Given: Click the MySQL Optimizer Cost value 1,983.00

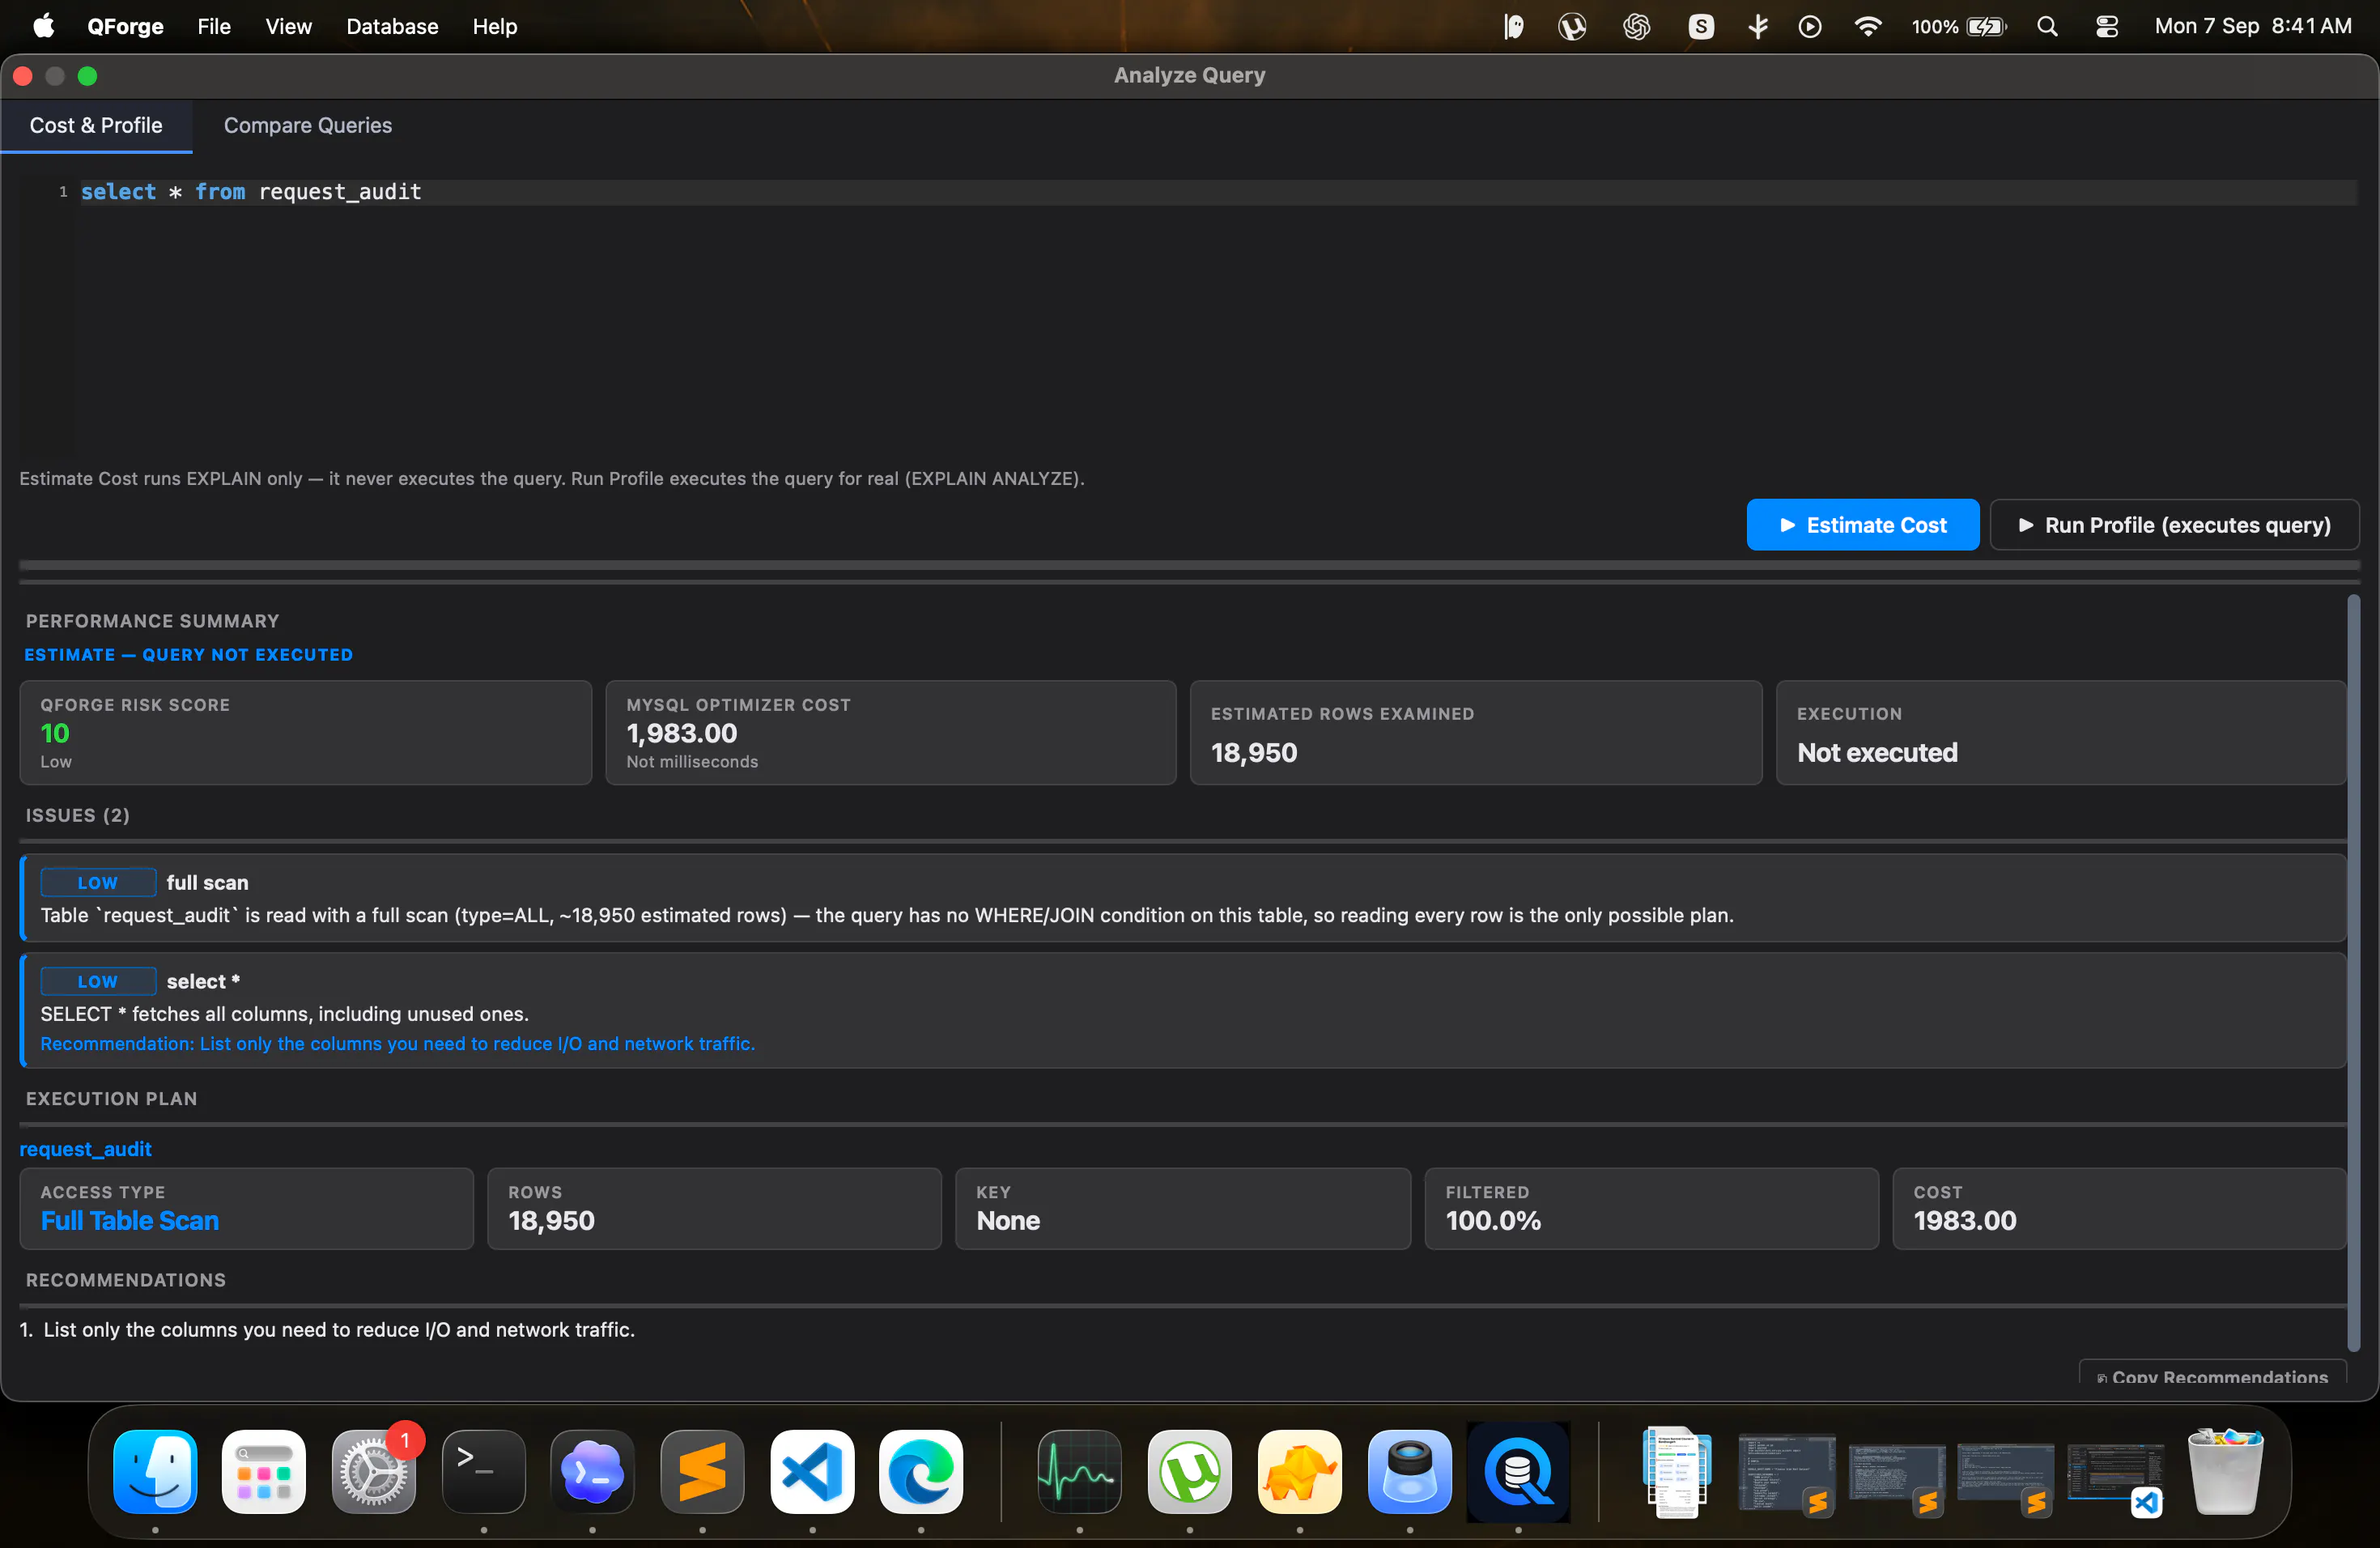Looking at the screenshot, I should (681, 733).
